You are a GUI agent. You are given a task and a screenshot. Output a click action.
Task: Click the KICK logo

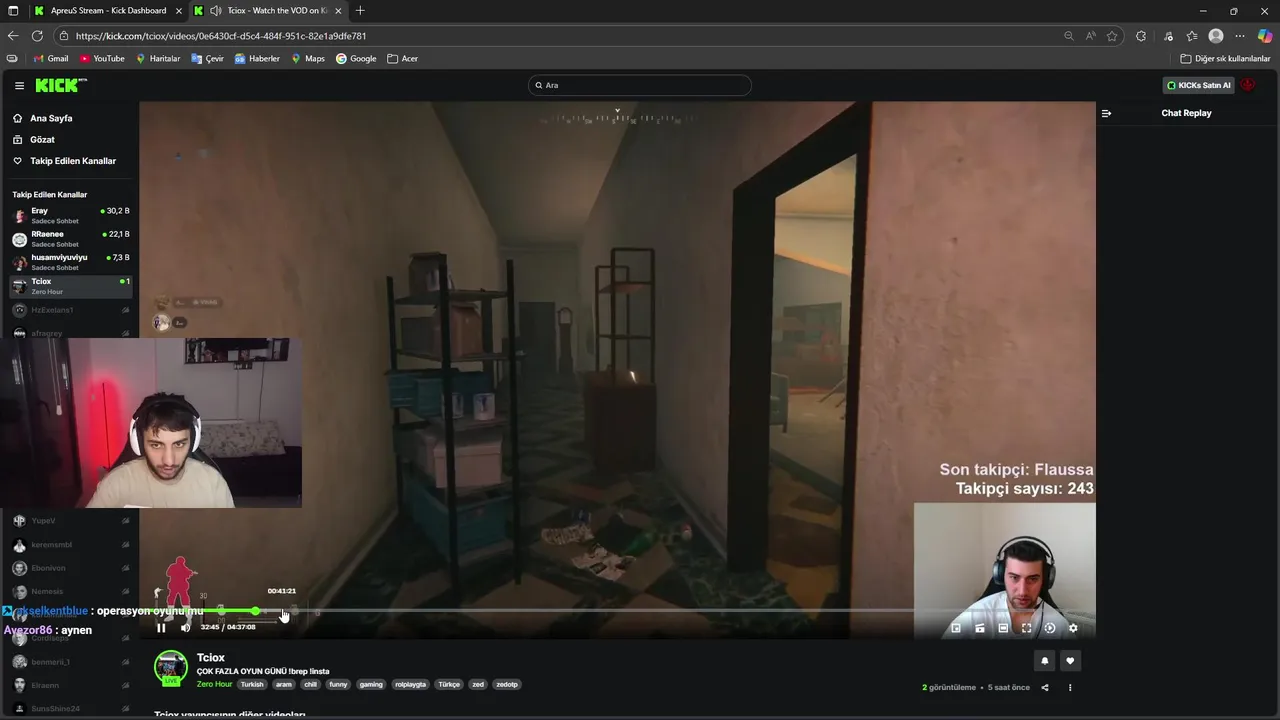tap(60, 86)
